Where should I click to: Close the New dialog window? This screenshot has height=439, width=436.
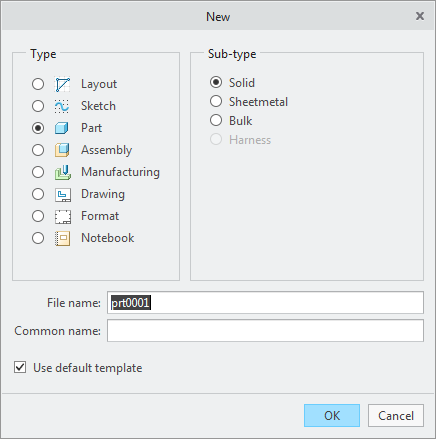tap(420, 16)
